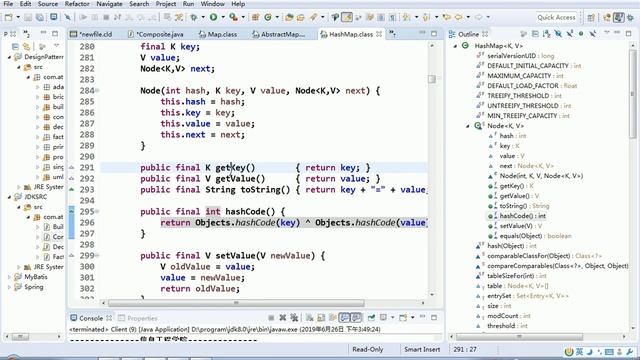Click Sort alphabetically icon in Outline
Image resolution: width=640 pixels, height=360 pixels.
[547, 34]
